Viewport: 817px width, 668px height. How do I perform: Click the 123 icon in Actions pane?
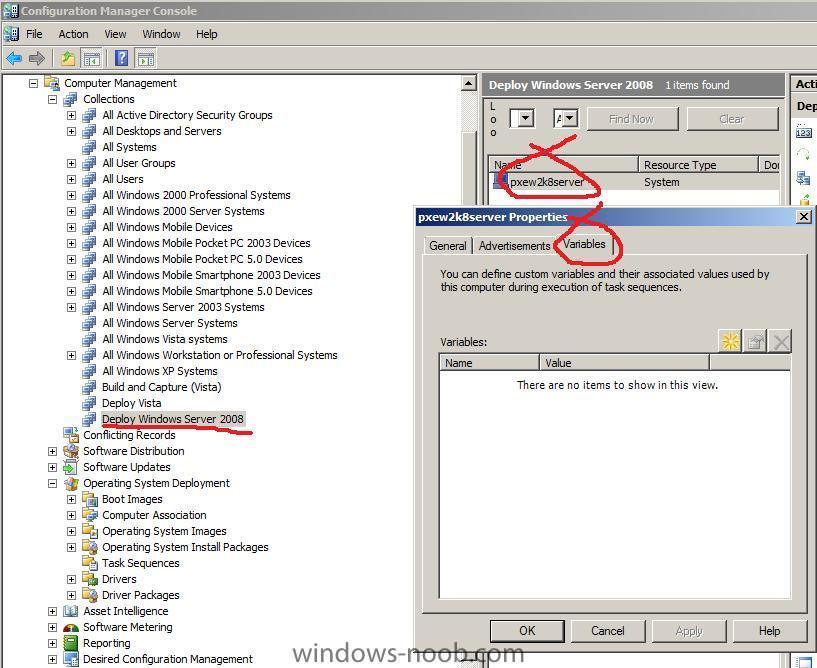(803, 132)
